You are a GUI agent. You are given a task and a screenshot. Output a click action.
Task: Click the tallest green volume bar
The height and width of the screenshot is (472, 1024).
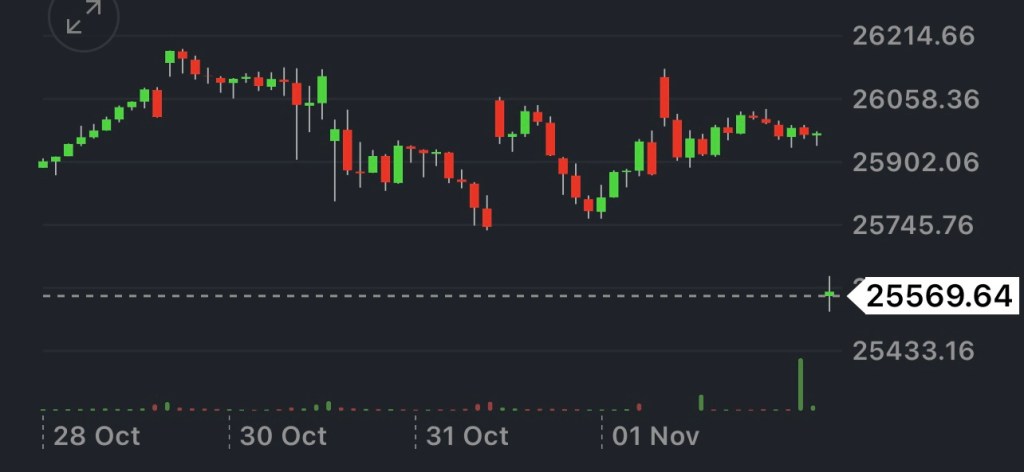tap(801, 384)
